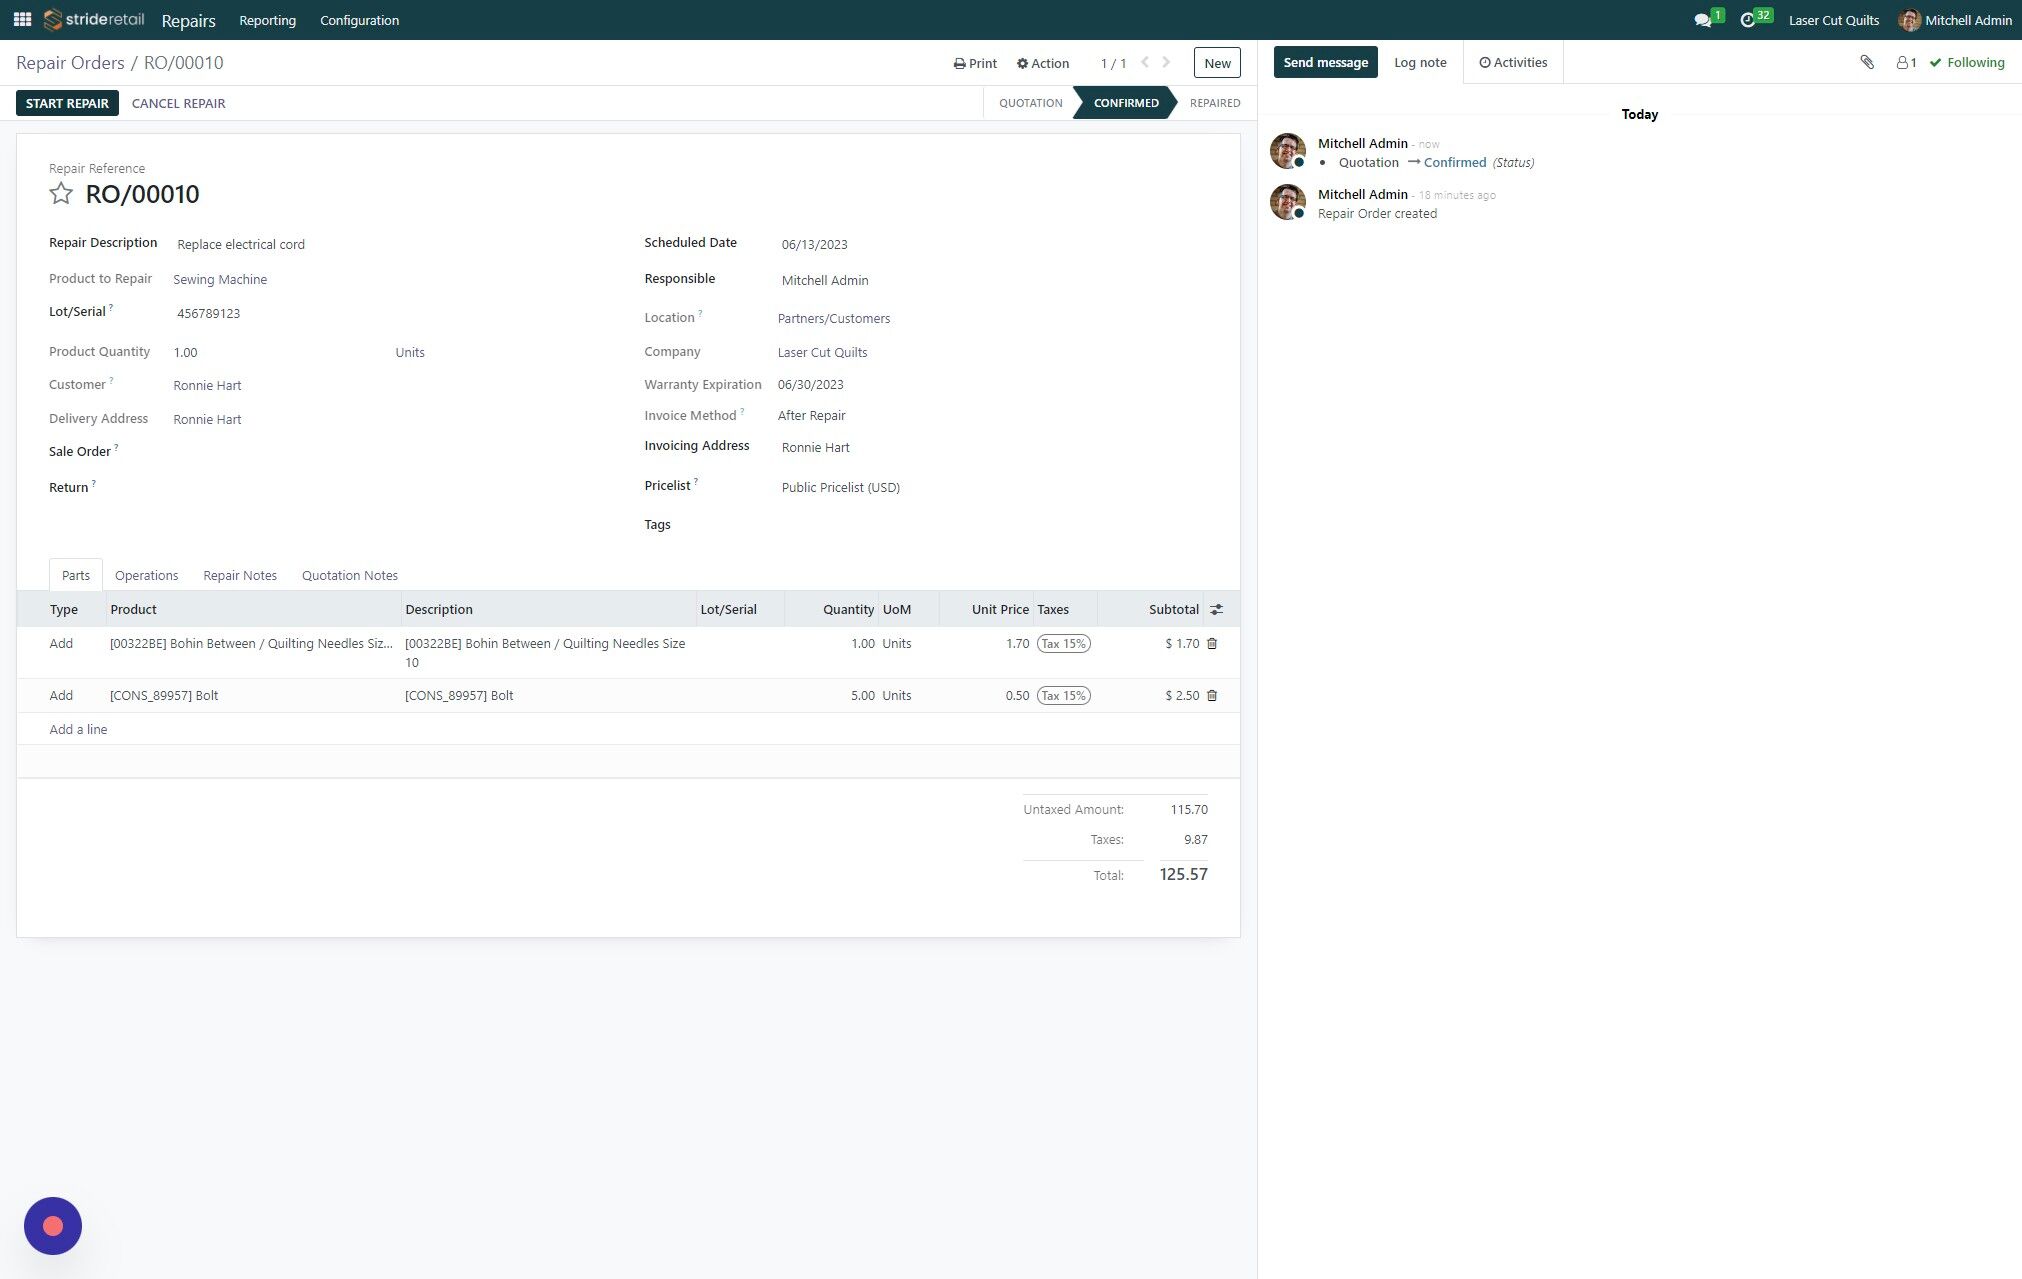The width and height of the screenshot is (2022, 1279).
Task: Switch to the Quotation Notes tab
Action: point(350,575)
